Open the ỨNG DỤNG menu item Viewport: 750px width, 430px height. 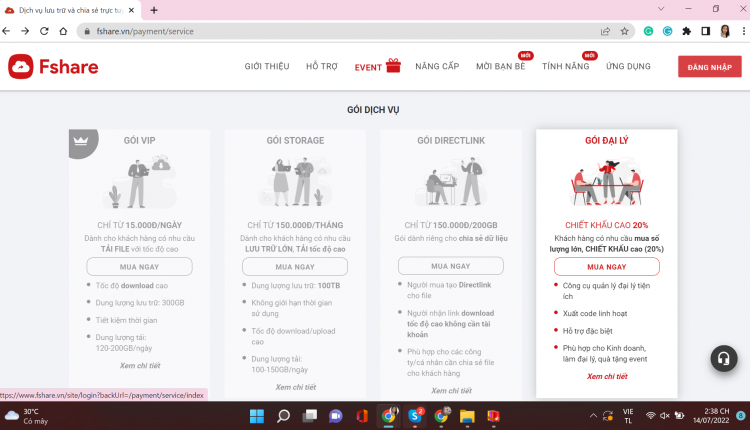(628, 66)
